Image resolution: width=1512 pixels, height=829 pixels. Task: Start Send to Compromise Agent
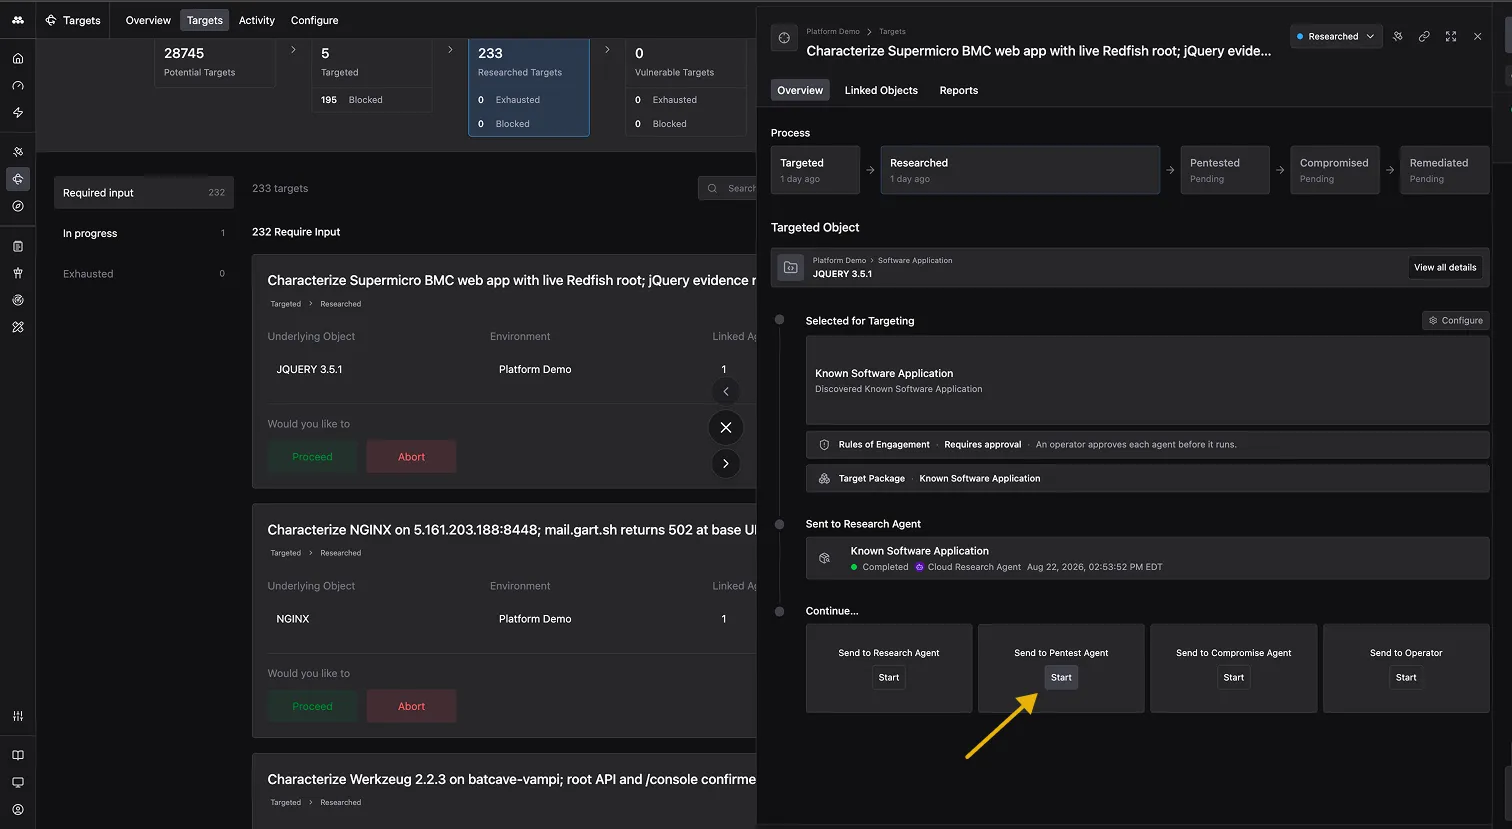[1234, 677]
